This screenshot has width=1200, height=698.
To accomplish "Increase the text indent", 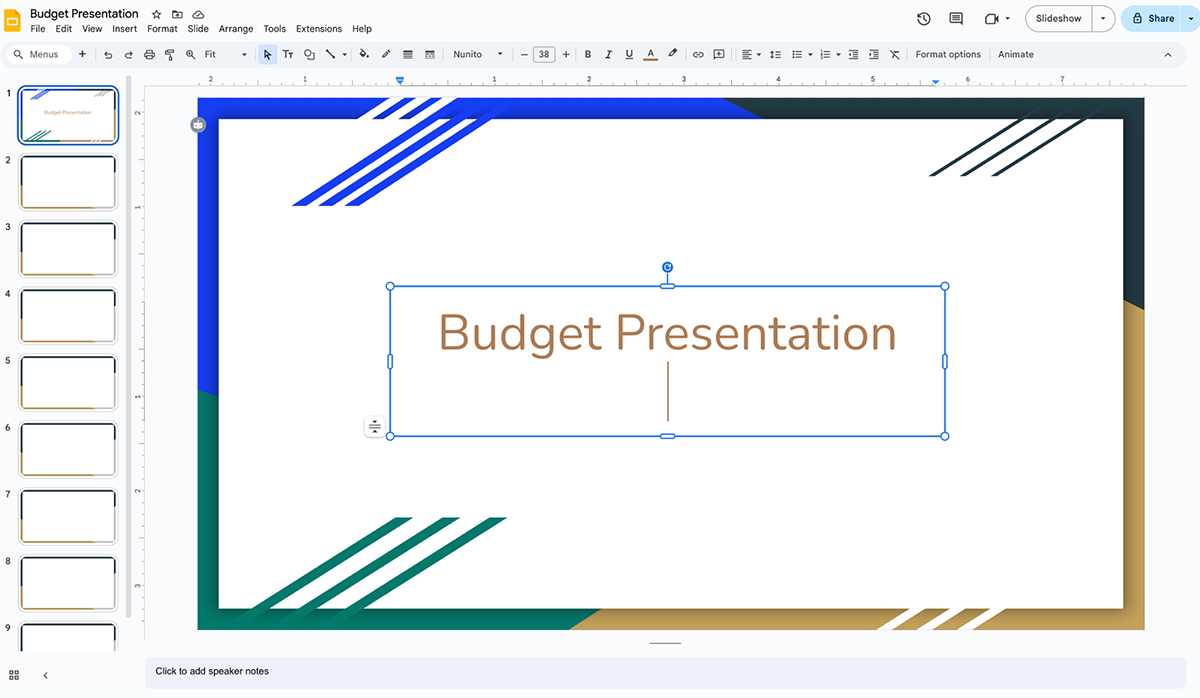I will click(x=874, y=54).
